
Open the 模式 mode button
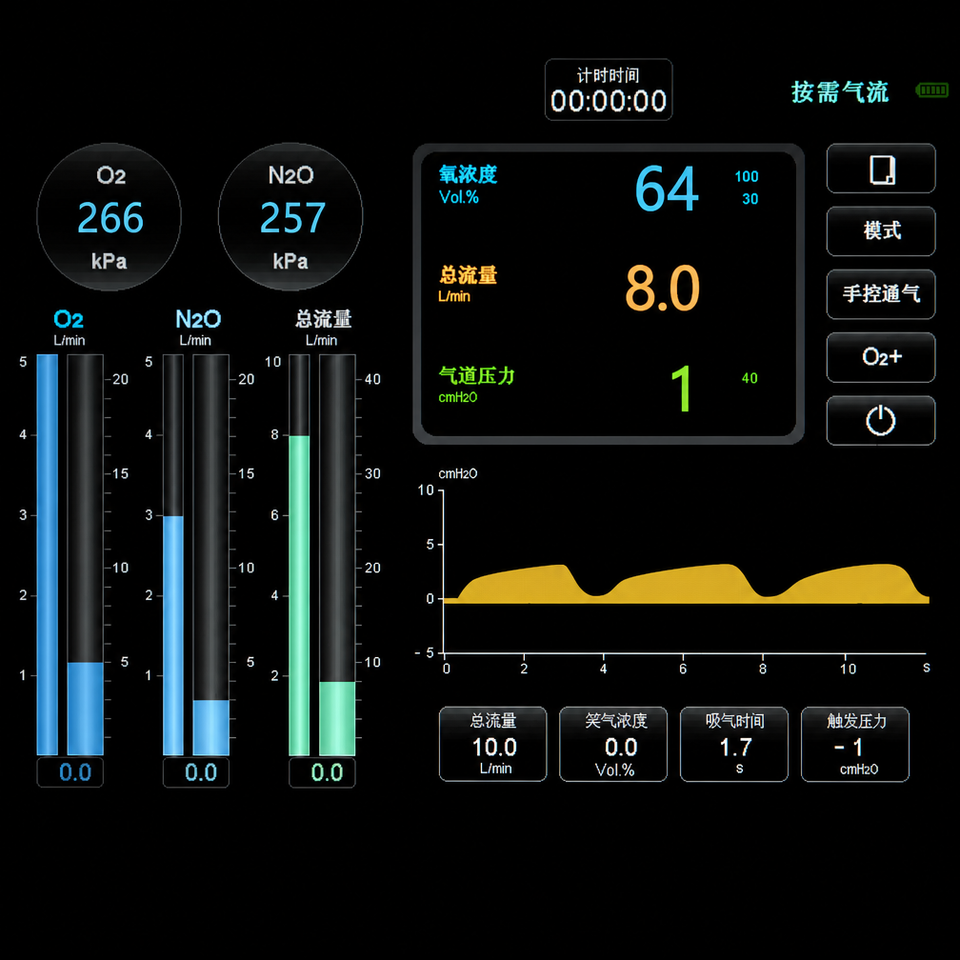point(880,231)
